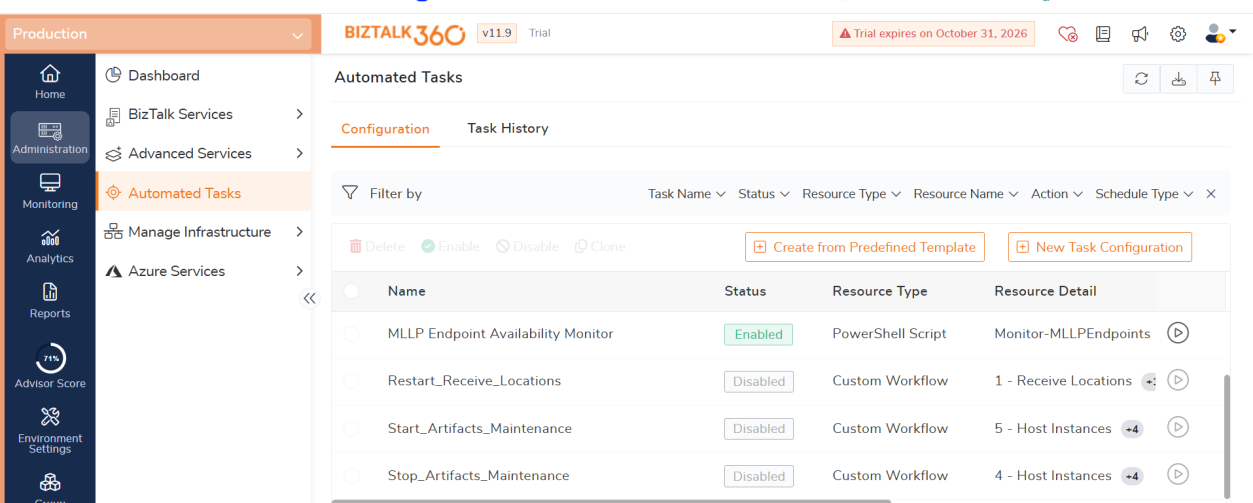Run the Restart_Receive_Locations task
The width and height of the screenshot is (1253, 503).
coord(1178,380)
